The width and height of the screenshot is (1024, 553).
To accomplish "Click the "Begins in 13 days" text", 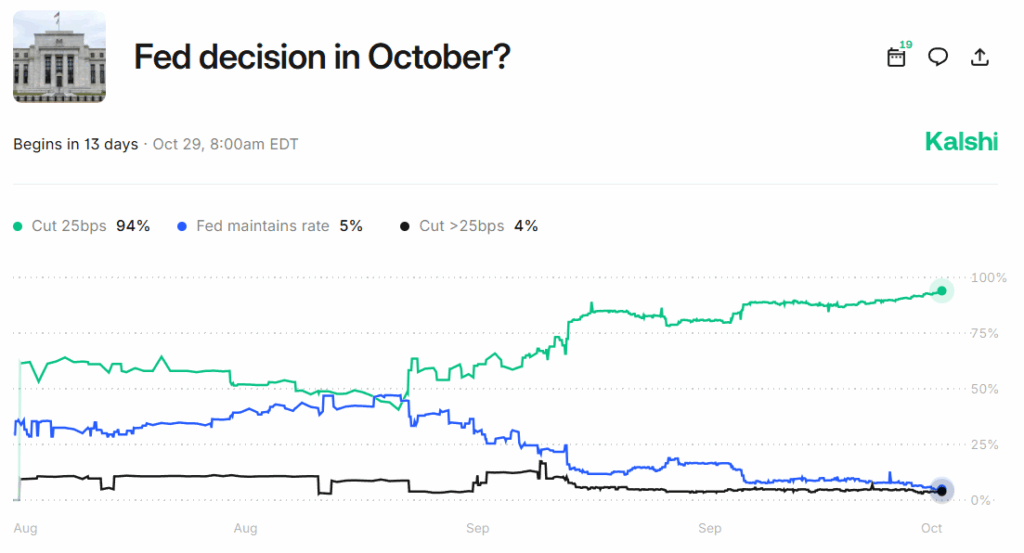I will pos(75,144).
